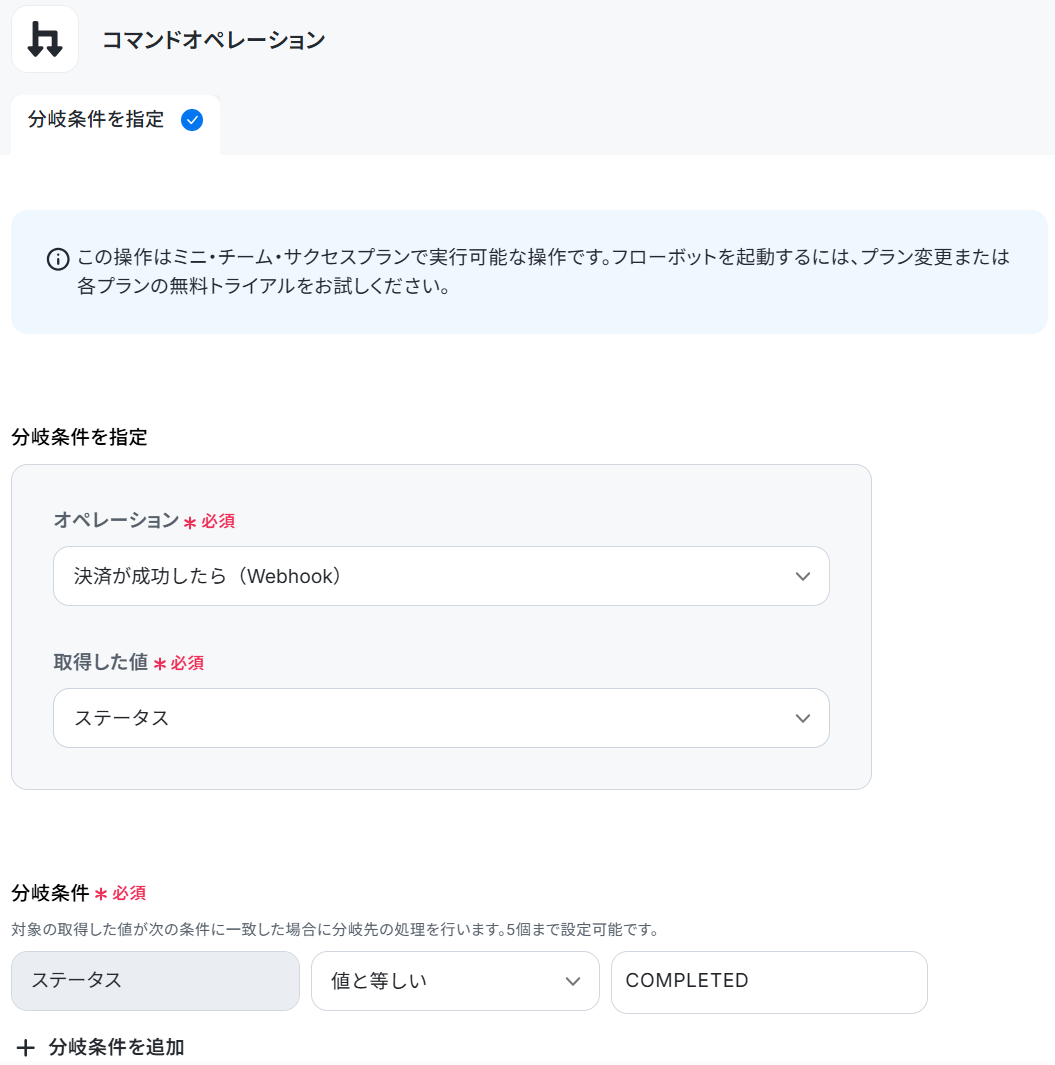Click the オペレーション required label

tap(144, 521)
